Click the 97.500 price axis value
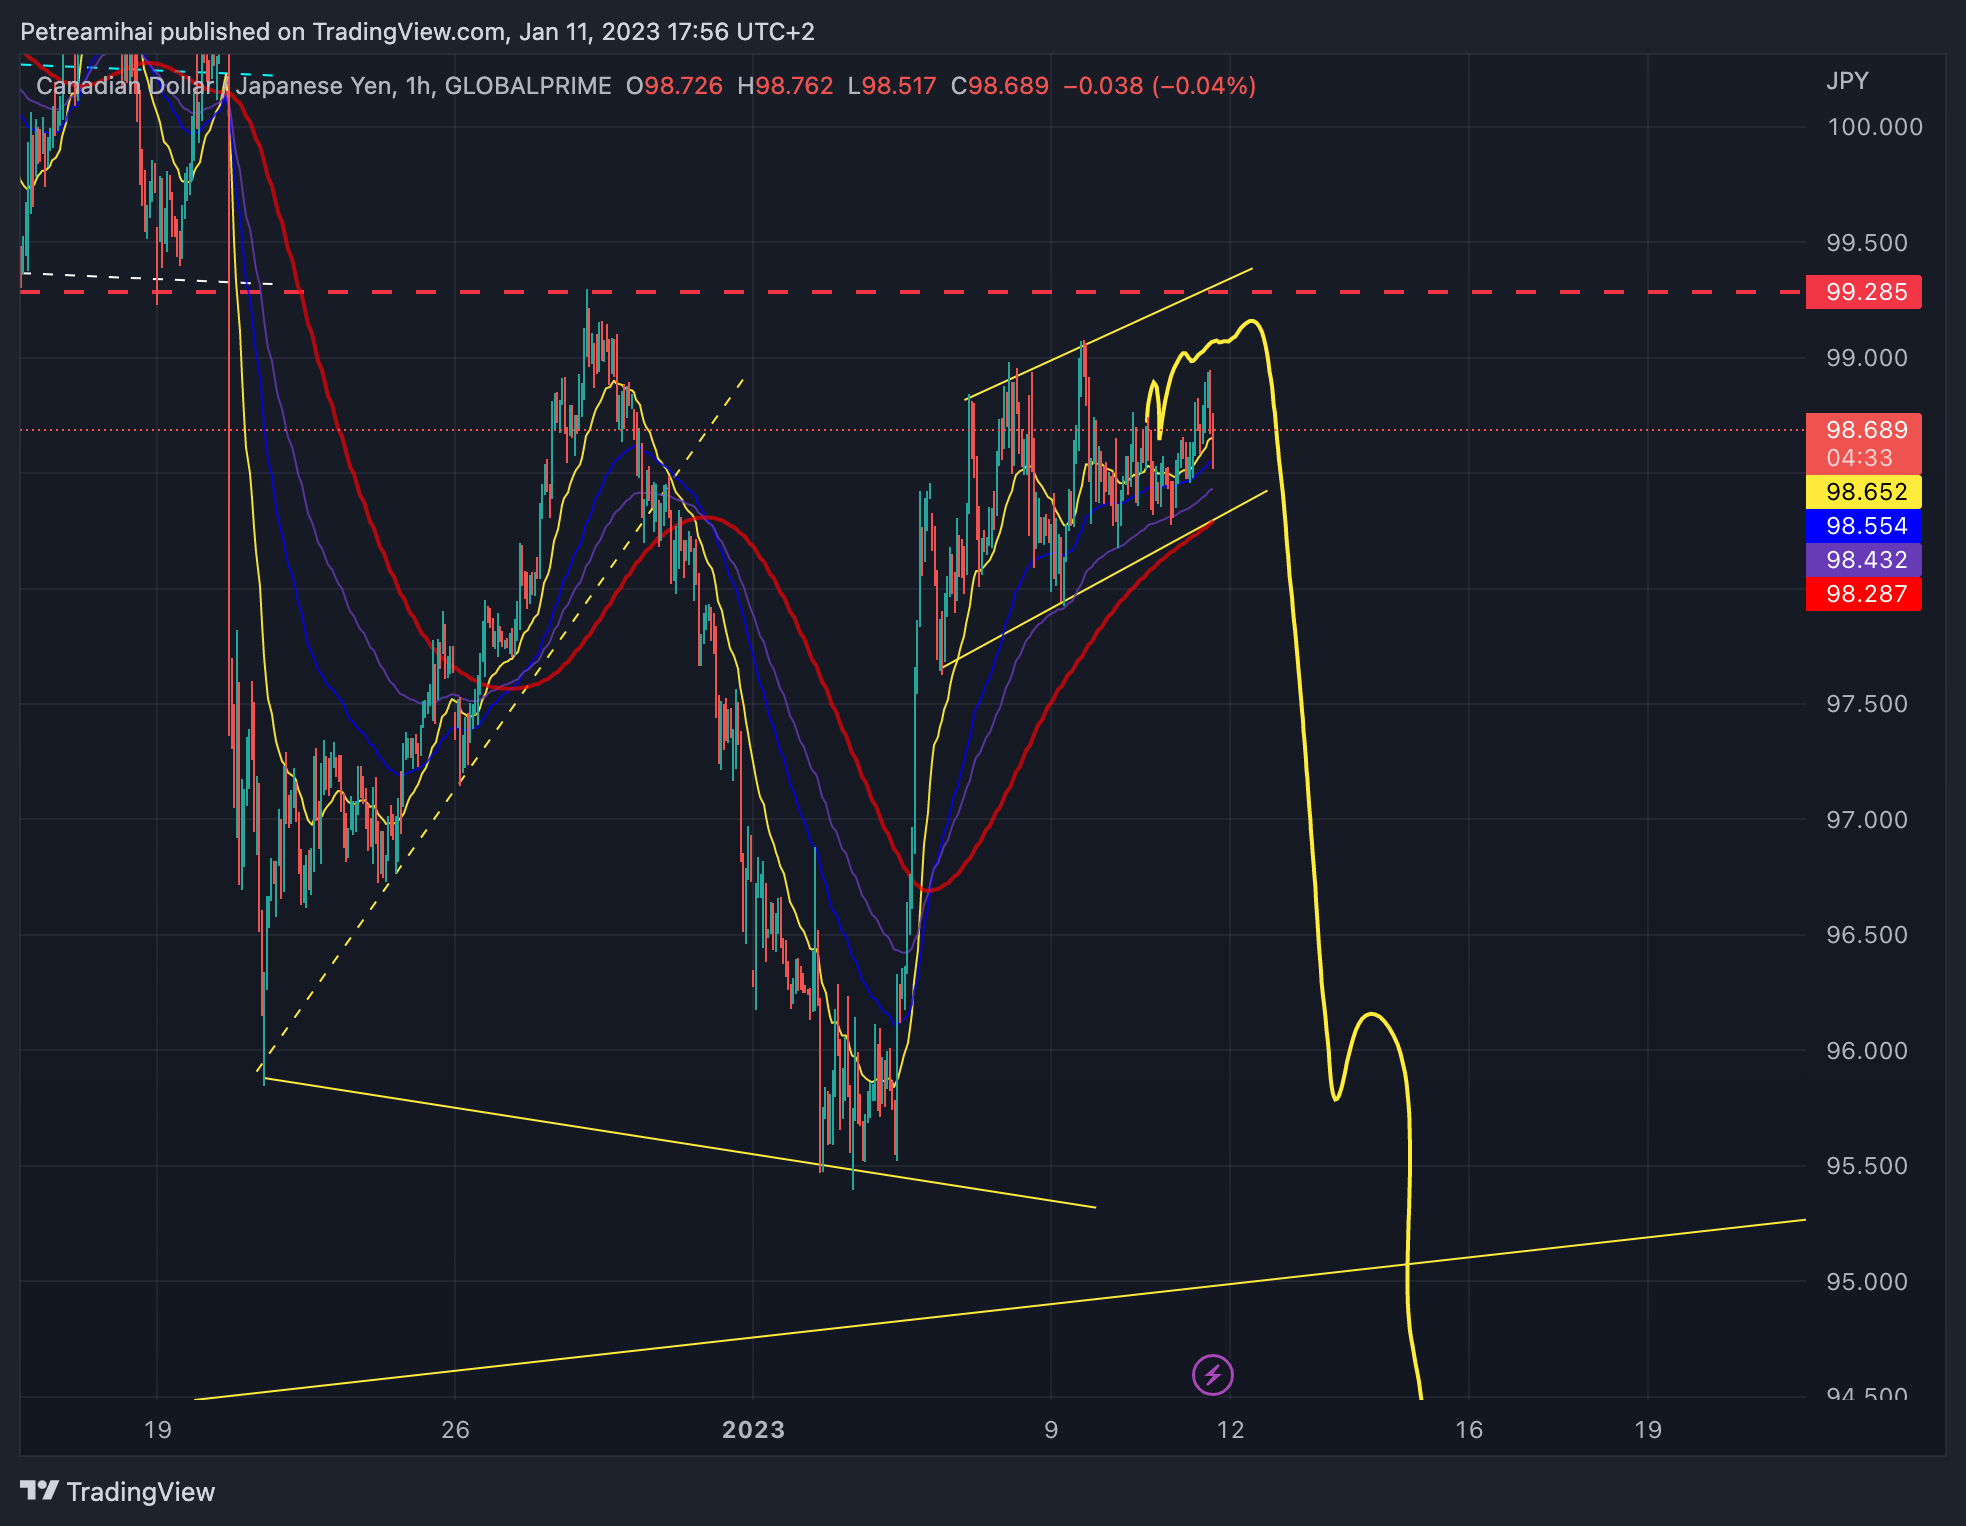The width and height of the screenshot is (1966, 1526). 1867,704
